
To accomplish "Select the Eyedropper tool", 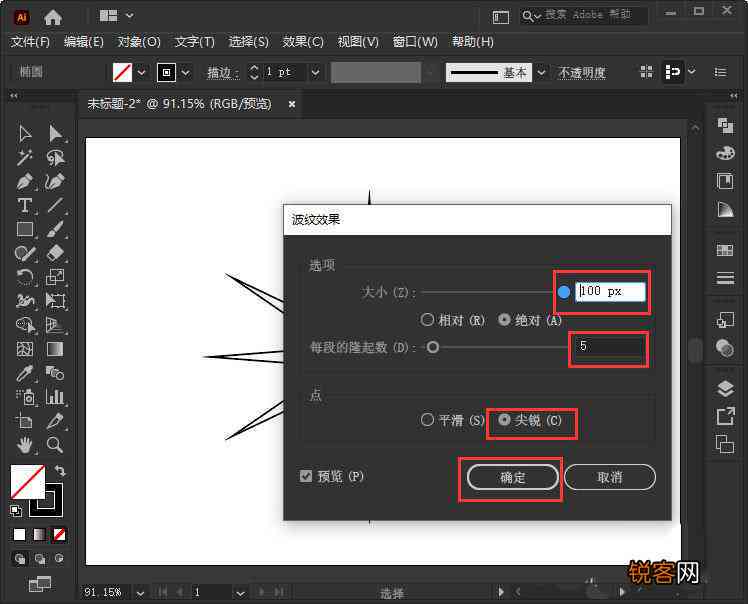I will coord(25,373).
